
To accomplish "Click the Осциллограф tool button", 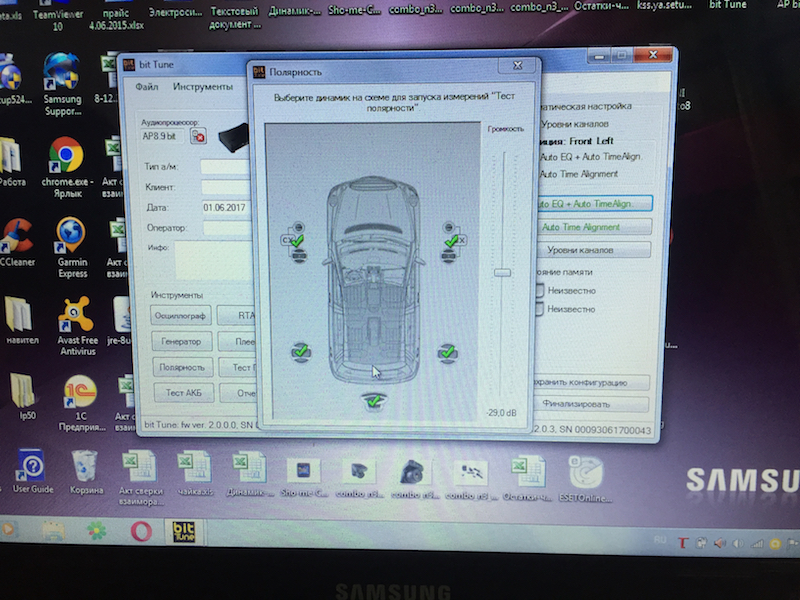I will tap(181, 316).
